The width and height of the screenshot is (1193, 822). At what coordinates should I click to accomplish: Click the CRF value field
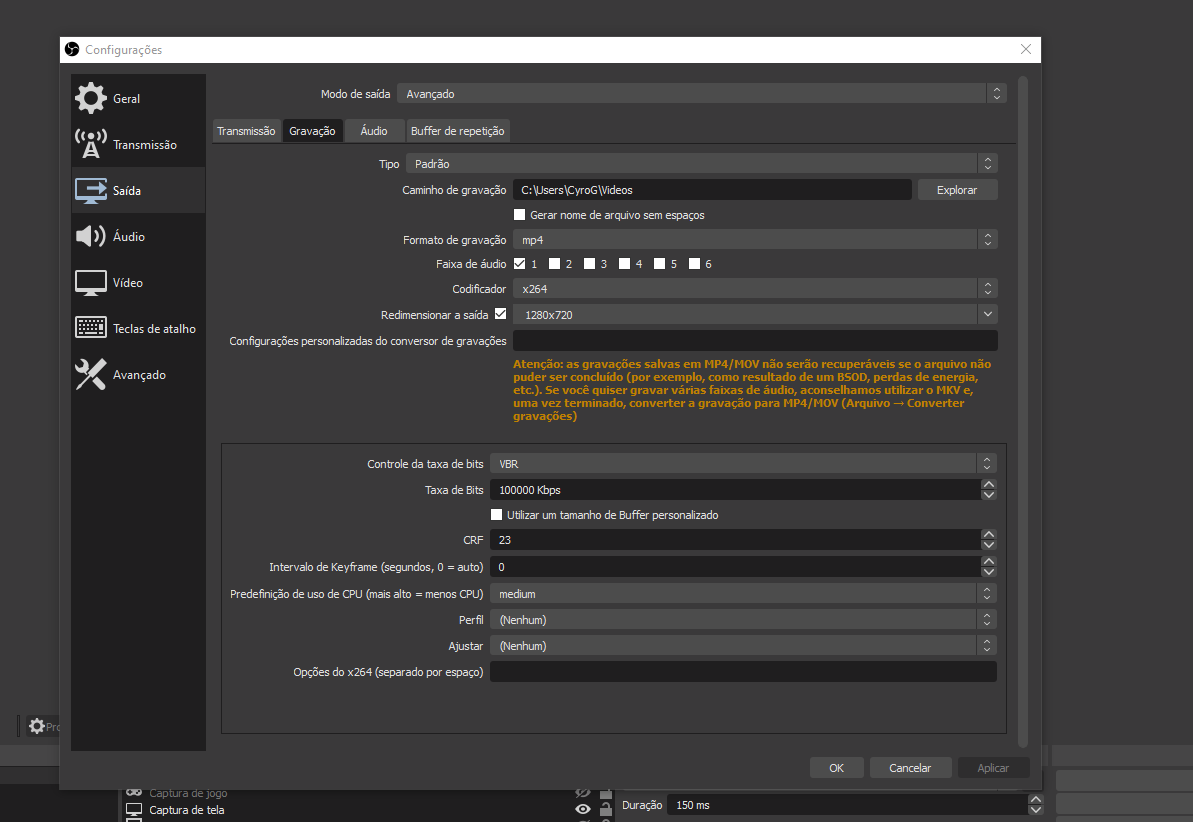coord(736,540)
